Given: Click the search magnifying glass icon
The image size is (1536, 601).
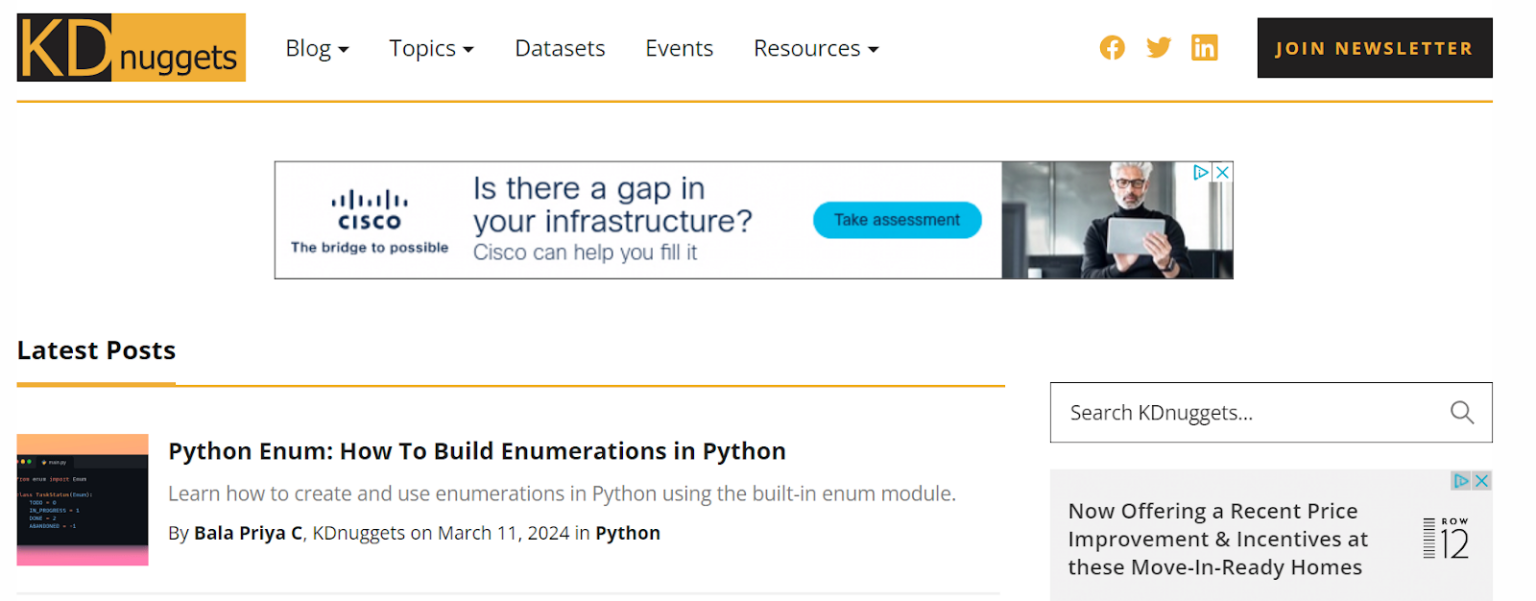Looking at the screenshot, I should point(1461,412).
